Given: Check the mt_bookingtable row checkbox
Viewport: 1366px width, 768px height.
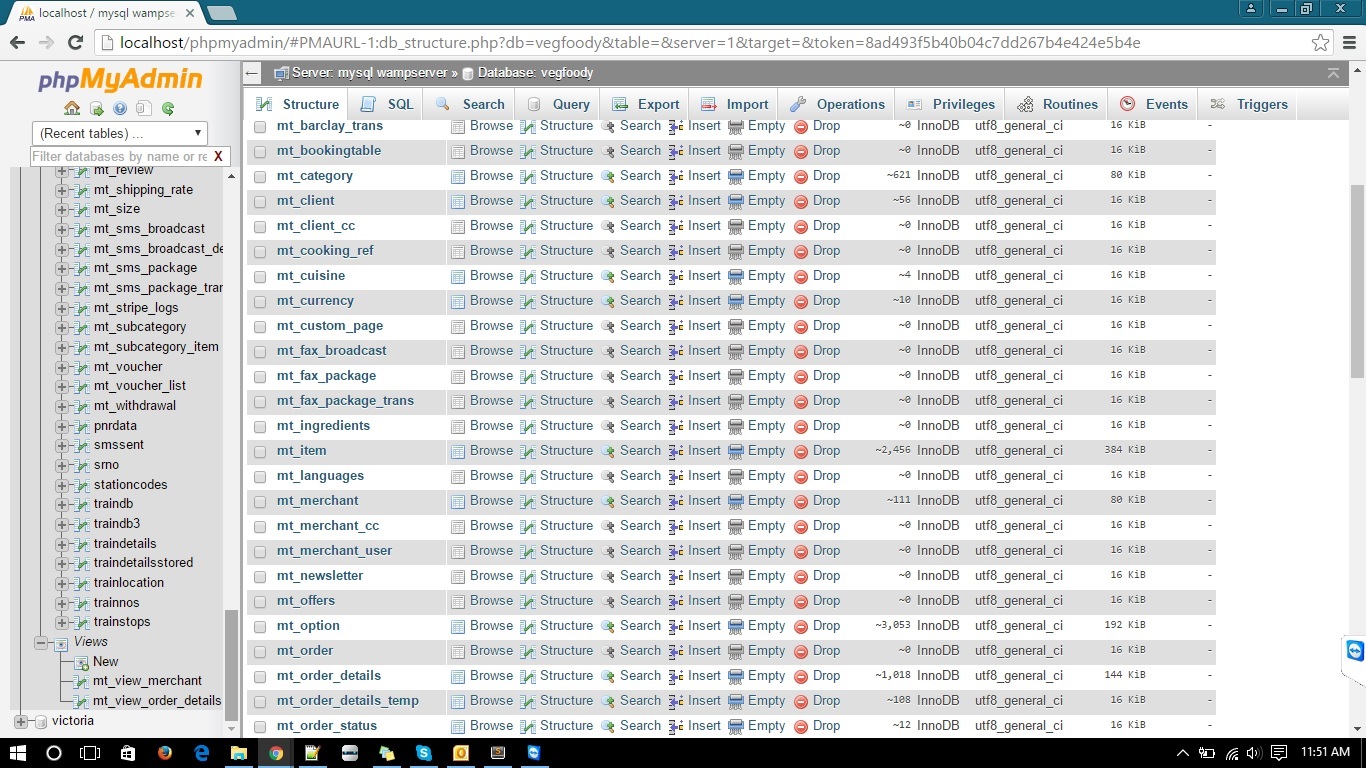Looking at the screenshot, I should point(260,152).
